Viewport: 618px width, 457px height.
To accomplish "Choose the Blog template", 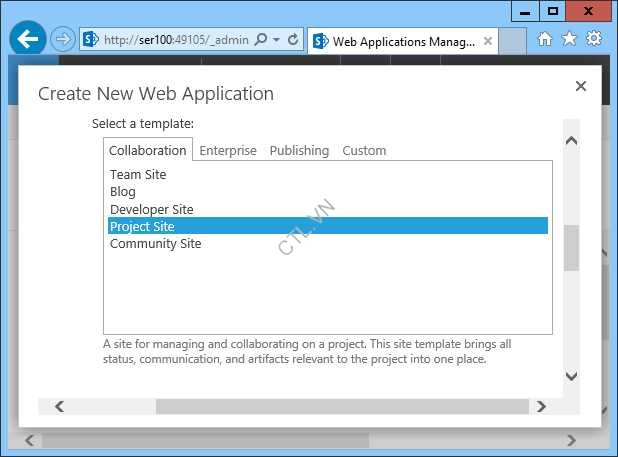I will tap(123, 191).
